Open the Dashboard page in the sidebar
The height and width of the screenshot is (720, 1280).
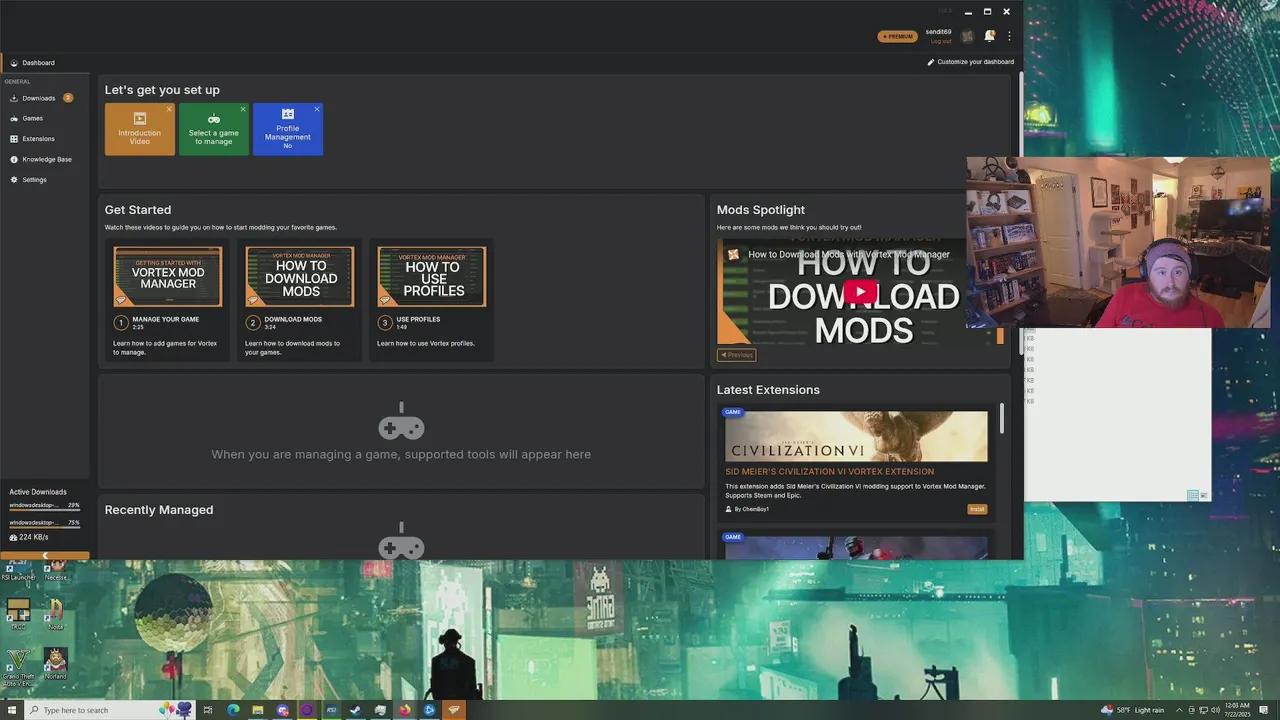tap(45, 63)
